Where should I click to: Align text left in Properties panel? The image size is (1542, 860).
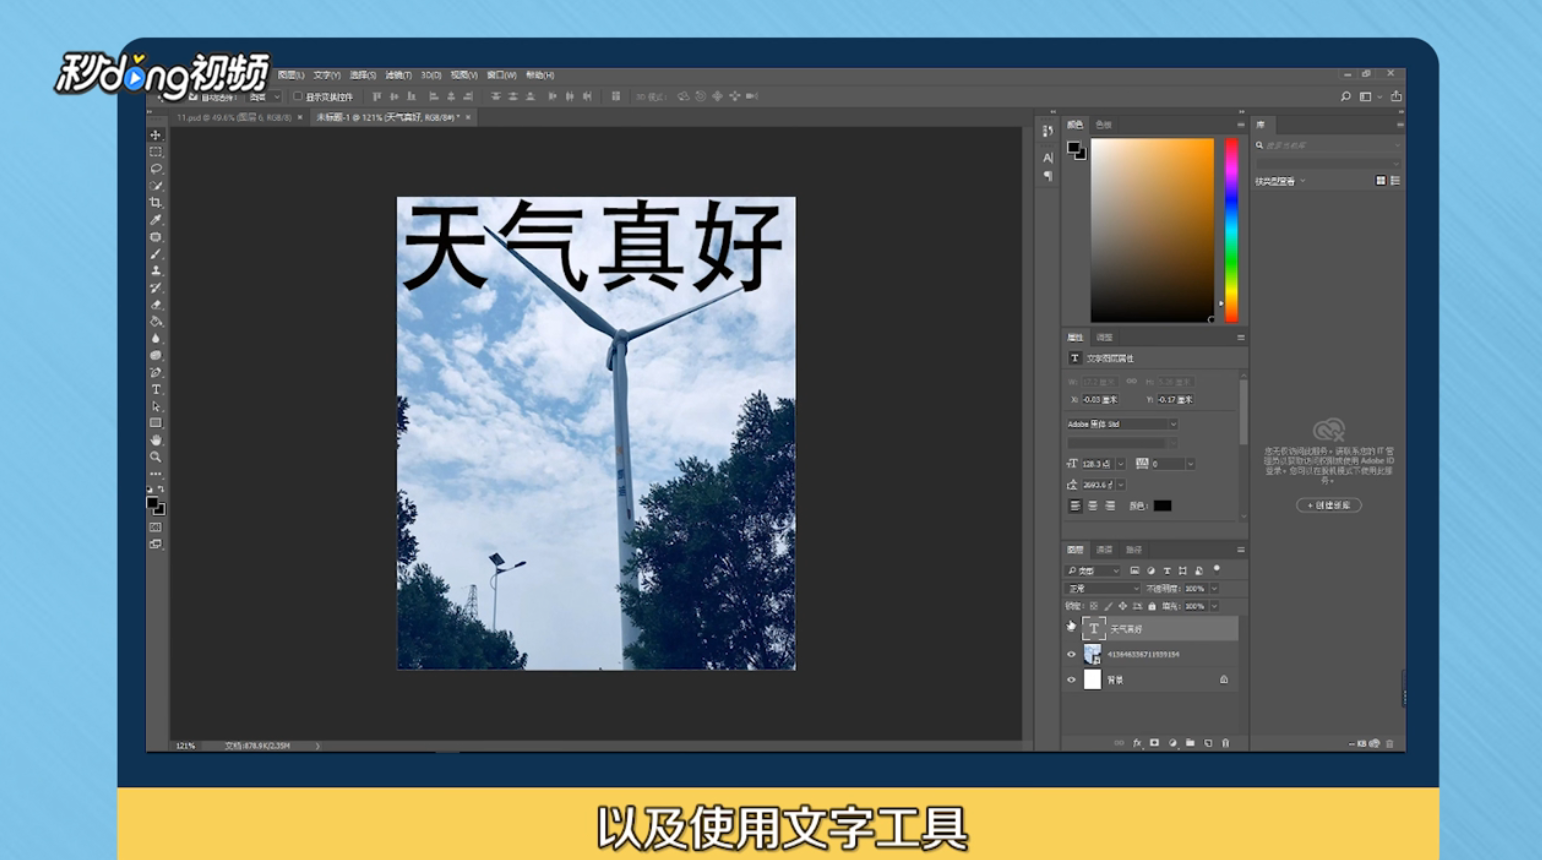coord(1075,506)
